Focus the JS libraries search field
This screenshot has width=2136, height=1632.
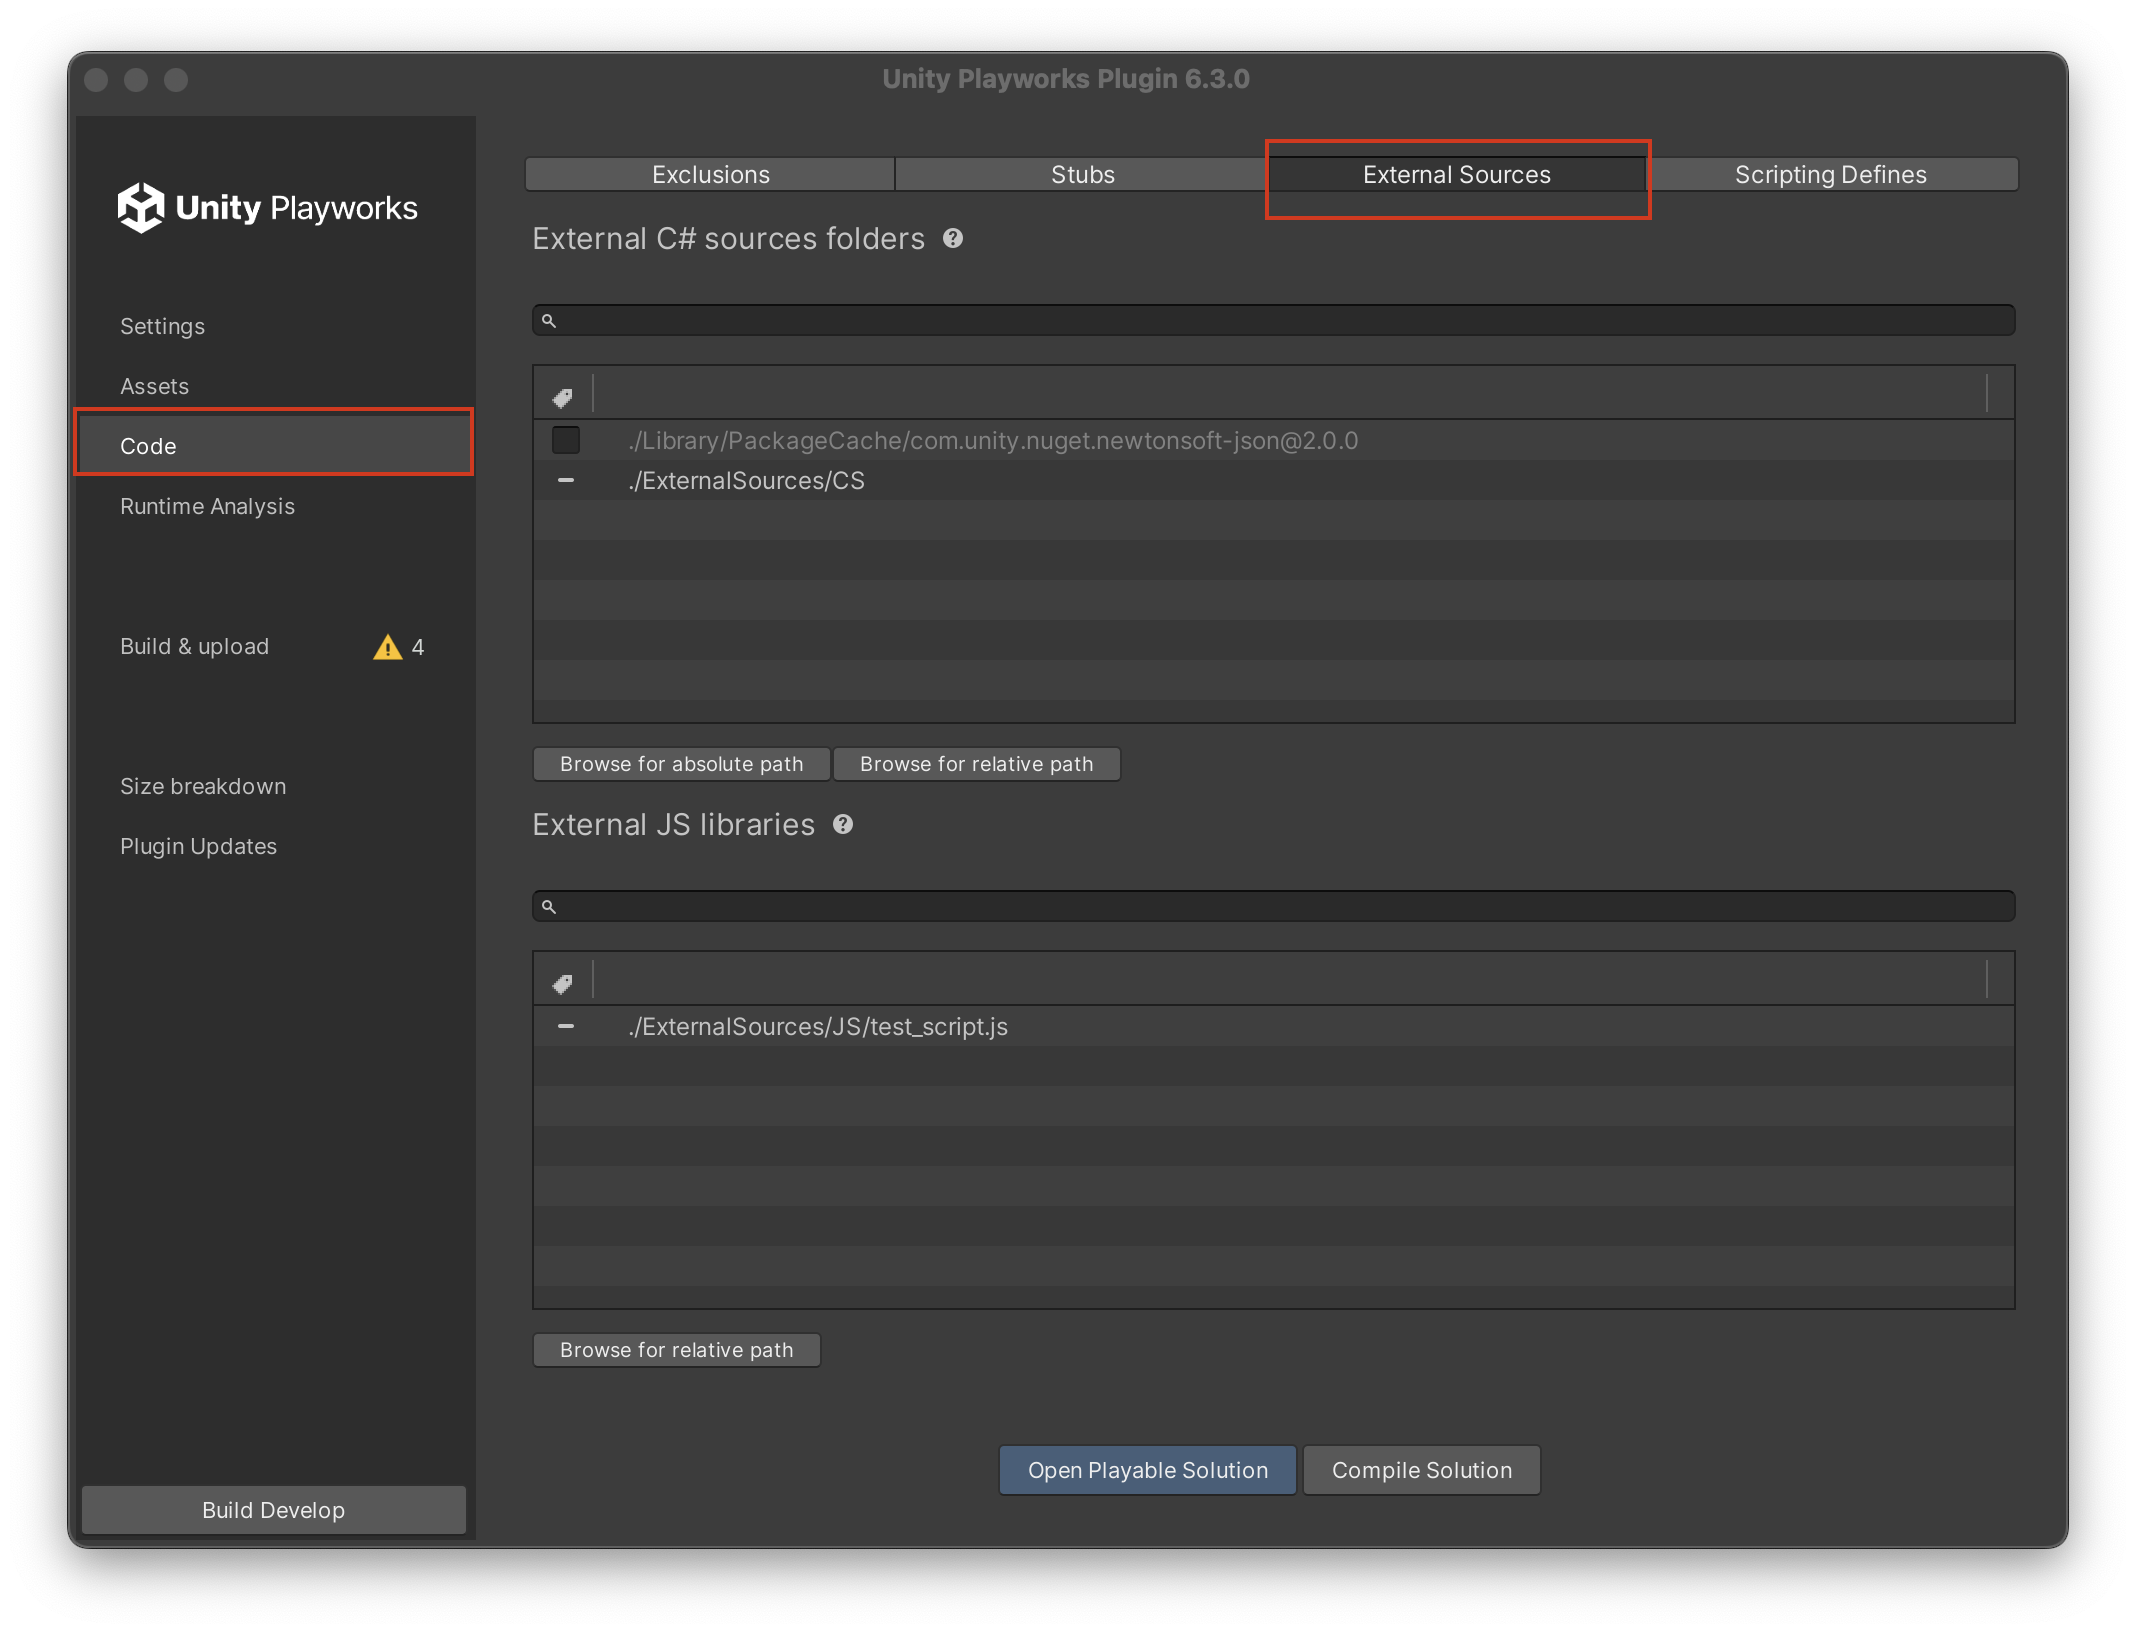pyautogui.click(x=1273, y=906)
